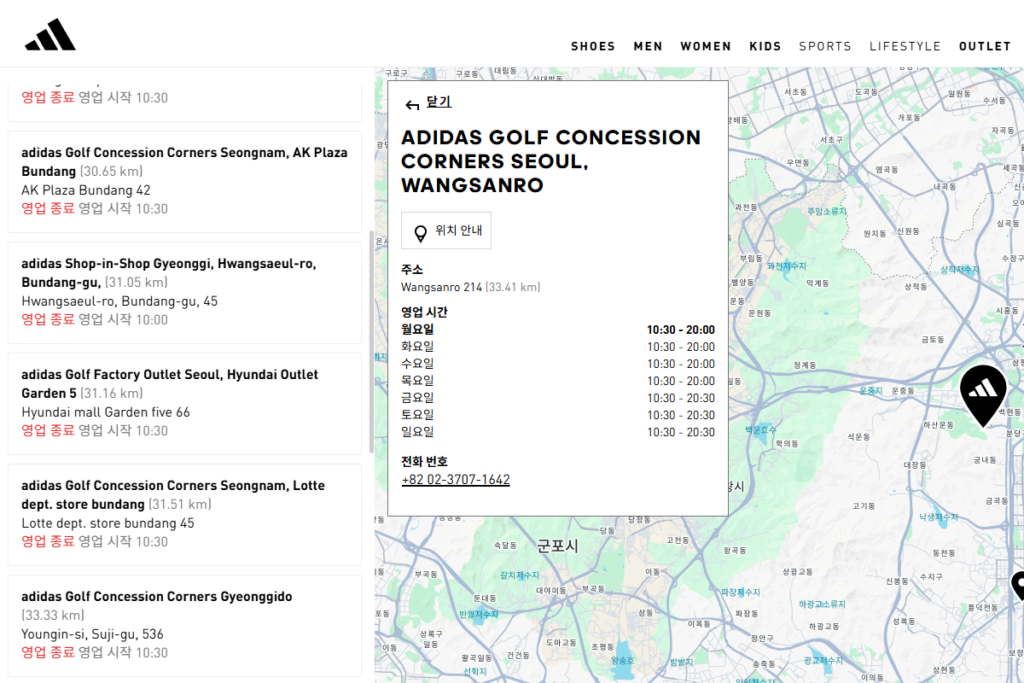Click the partial map marker at right edge
Image resolution: width=1024 pixels, height=683 pixels.
coord(1018,585)
